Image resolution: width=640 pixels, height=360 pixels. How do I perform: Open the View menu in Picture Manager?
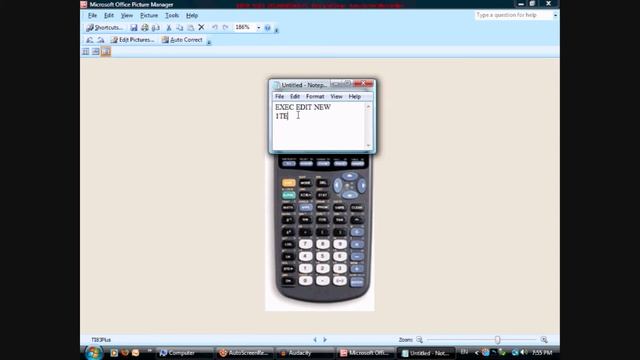(127, 16)
